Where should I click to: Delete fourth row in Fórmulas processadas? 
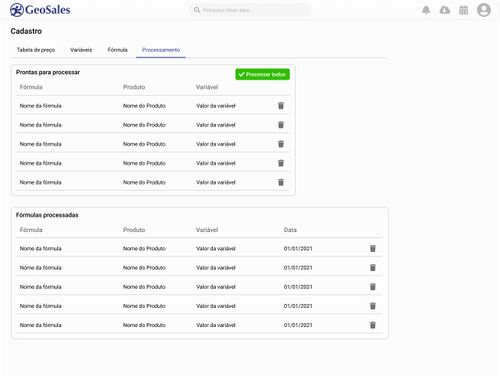click(373, 306)
